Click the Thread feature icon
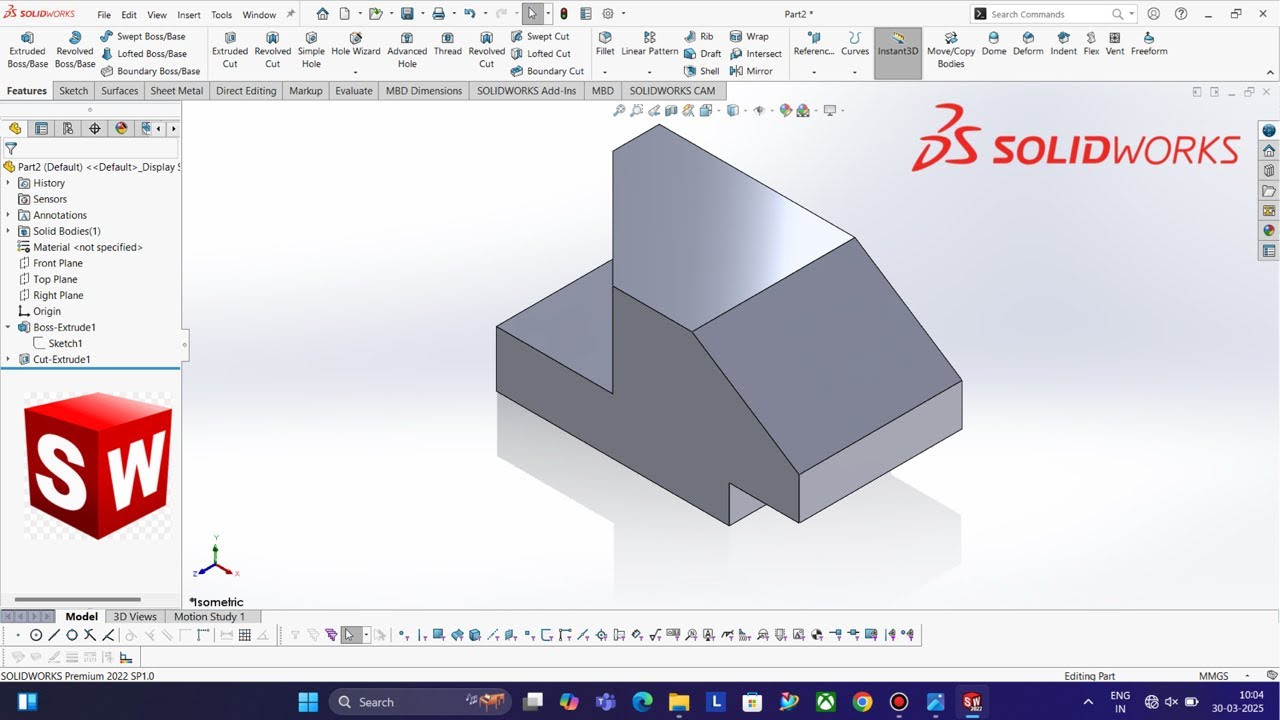This screenshot has width=1280, height=720. (448, 45)
